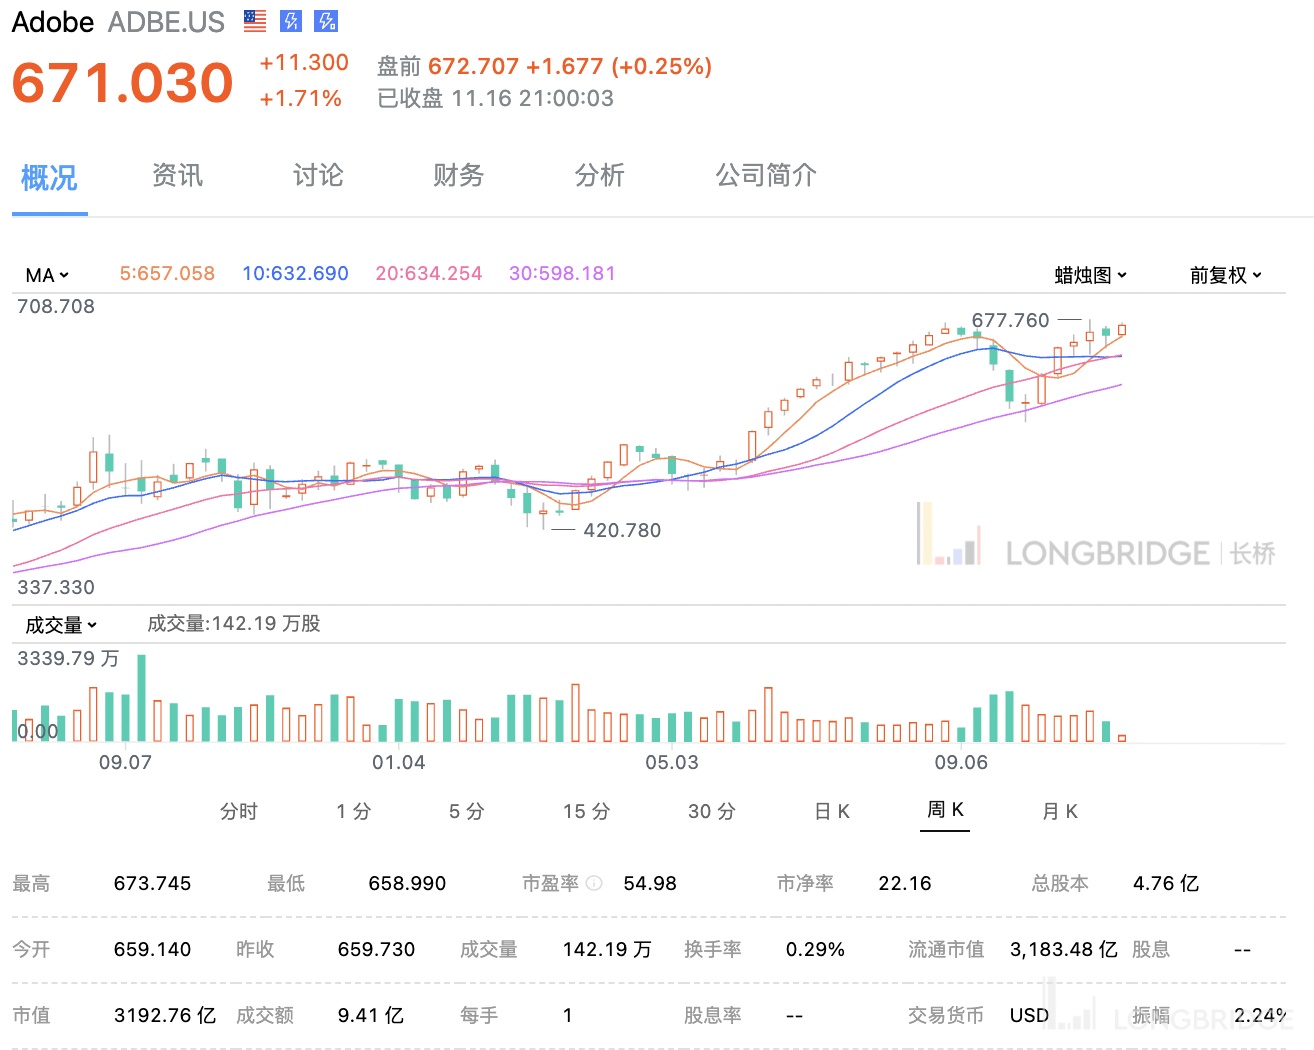Viewport: 1314px width, 1050px height.
Task: Click the 09.06 date label on axis
Action: coord(961,762)
